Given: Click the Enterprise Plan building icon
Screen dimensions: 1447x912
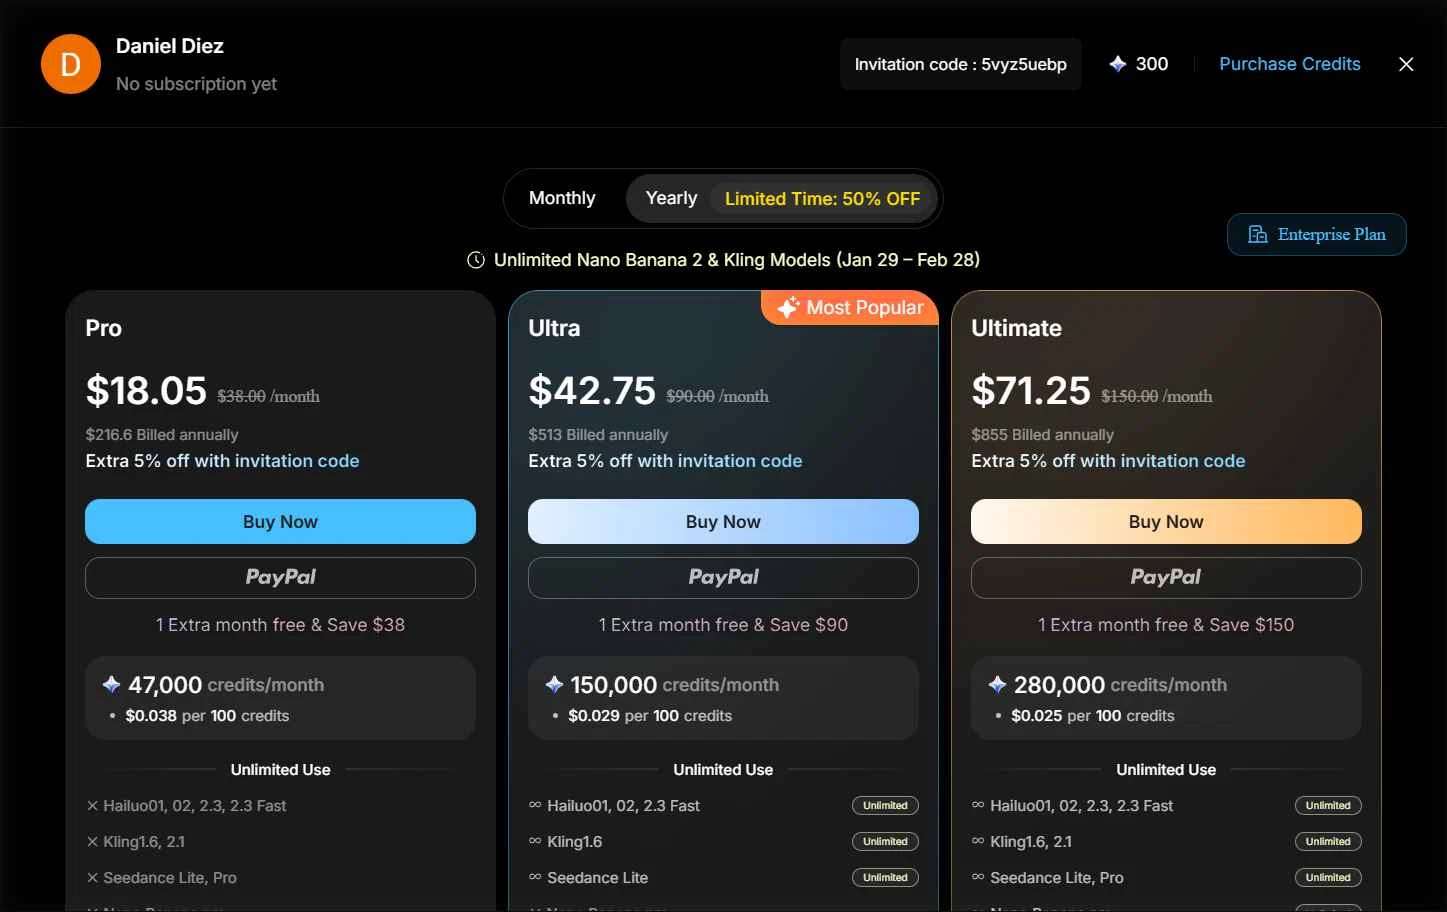Looking at the screenshot, I should (1257, 234).
